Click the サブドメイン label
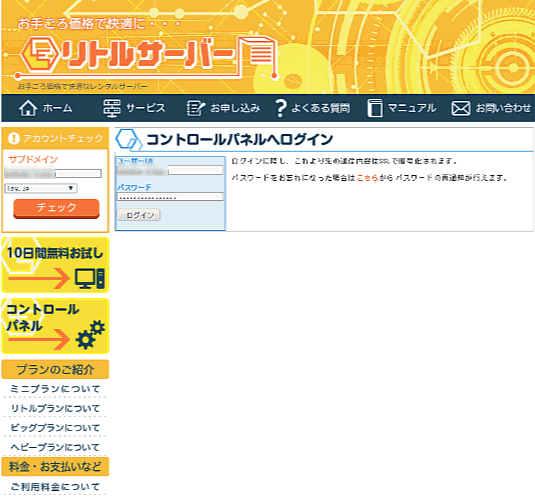Viewport: 535px width, 500px height. click(33, 159)
